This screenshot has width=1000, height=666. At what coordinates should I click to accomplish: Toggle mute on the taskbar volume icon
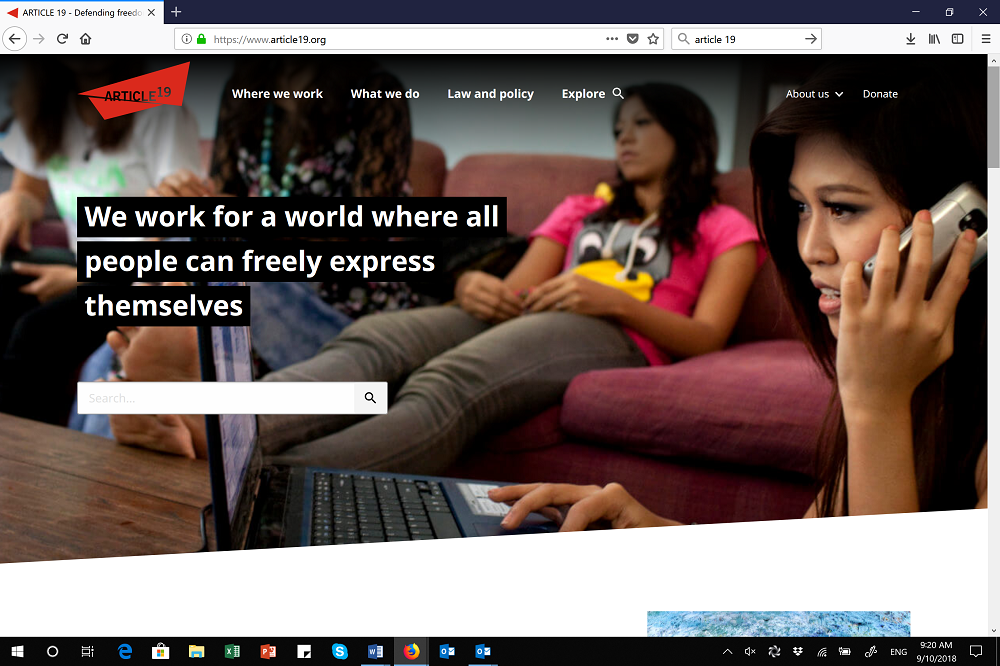point(750,652)
